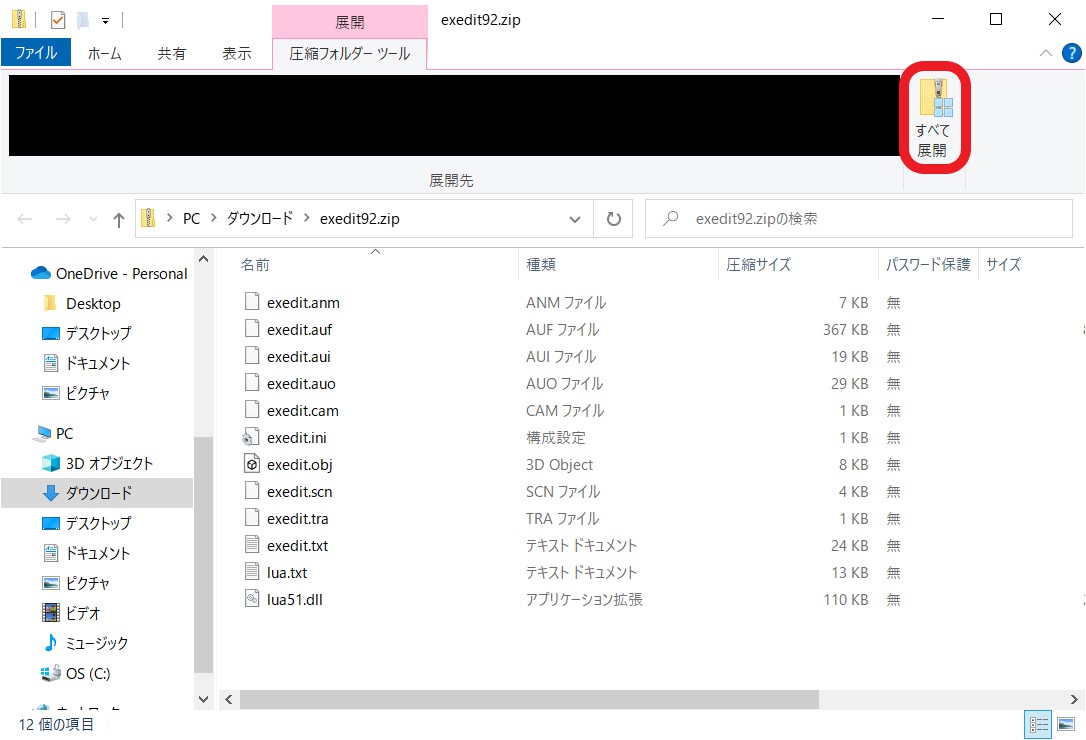Sort by サイズ column header
The height and width of the screenshot is (740, 1086).
[1003, 265]
